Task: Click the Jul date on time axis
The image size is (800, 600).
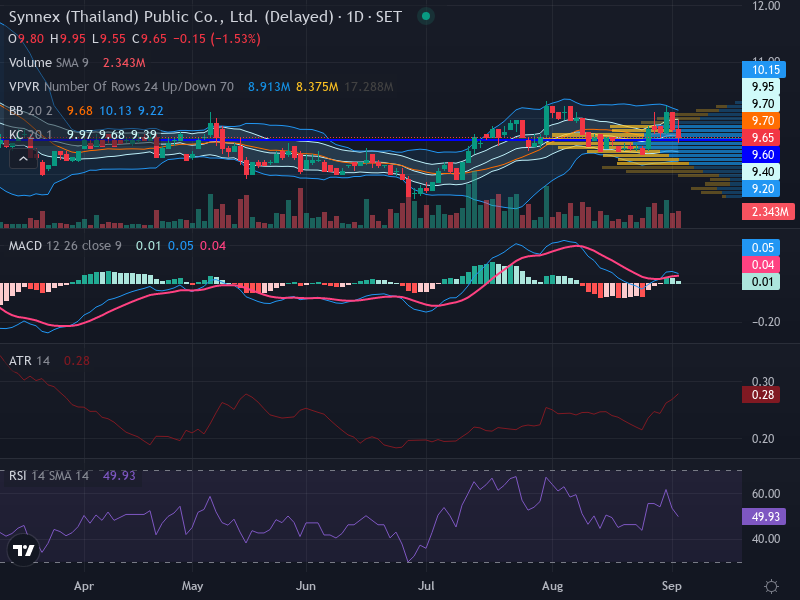Action: [x=426, y=586]
